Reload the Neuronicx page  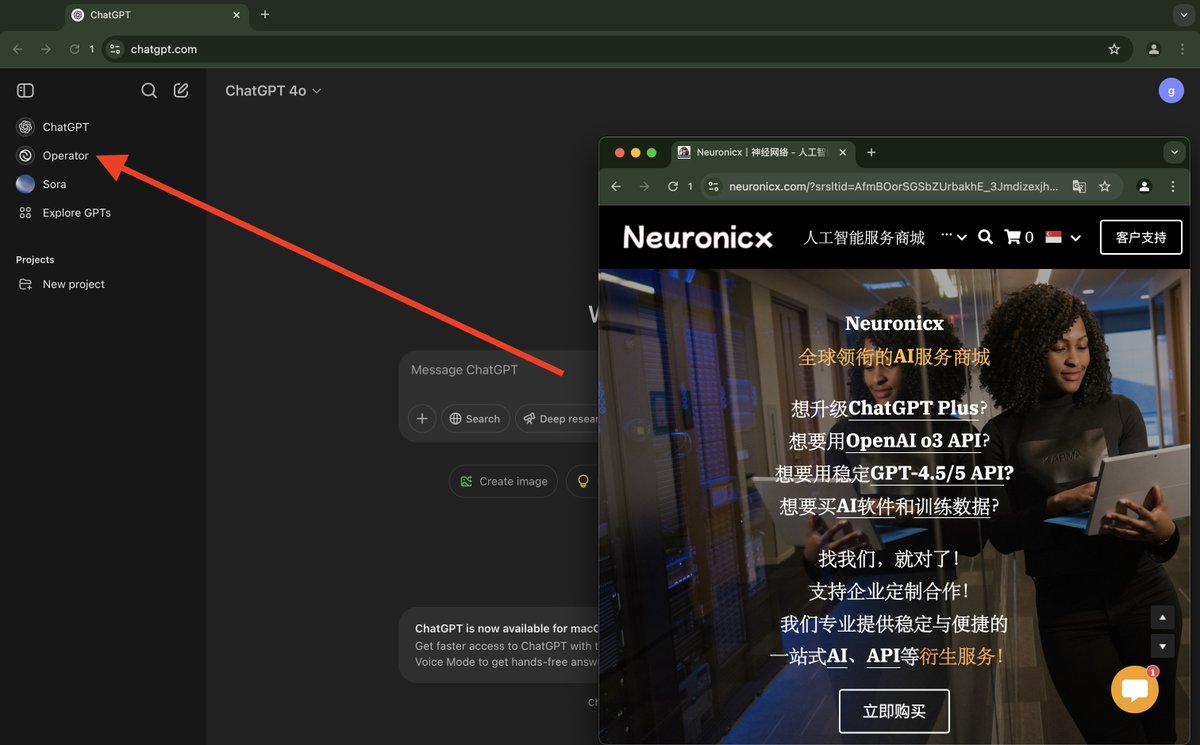click(673, 186)
